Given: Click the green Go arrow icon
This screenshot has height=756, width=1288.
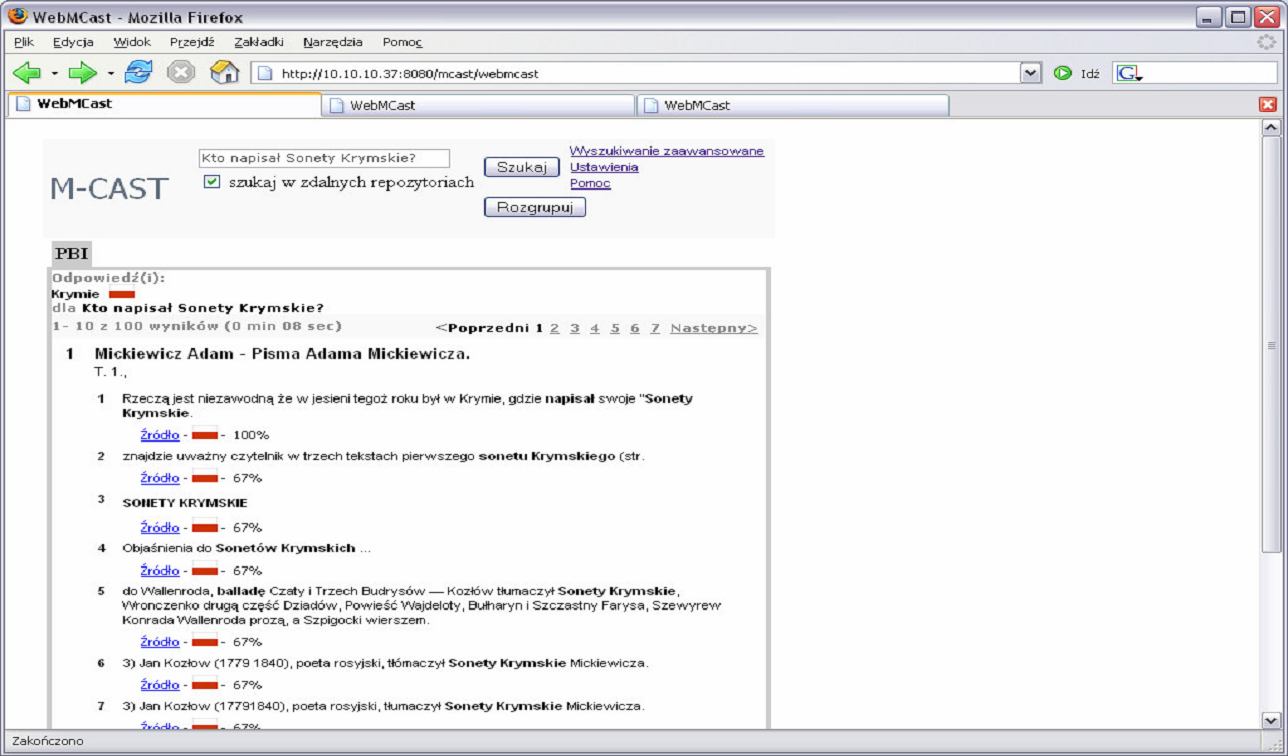Looking at the screenshot, I should click(x=1063, y=73).
